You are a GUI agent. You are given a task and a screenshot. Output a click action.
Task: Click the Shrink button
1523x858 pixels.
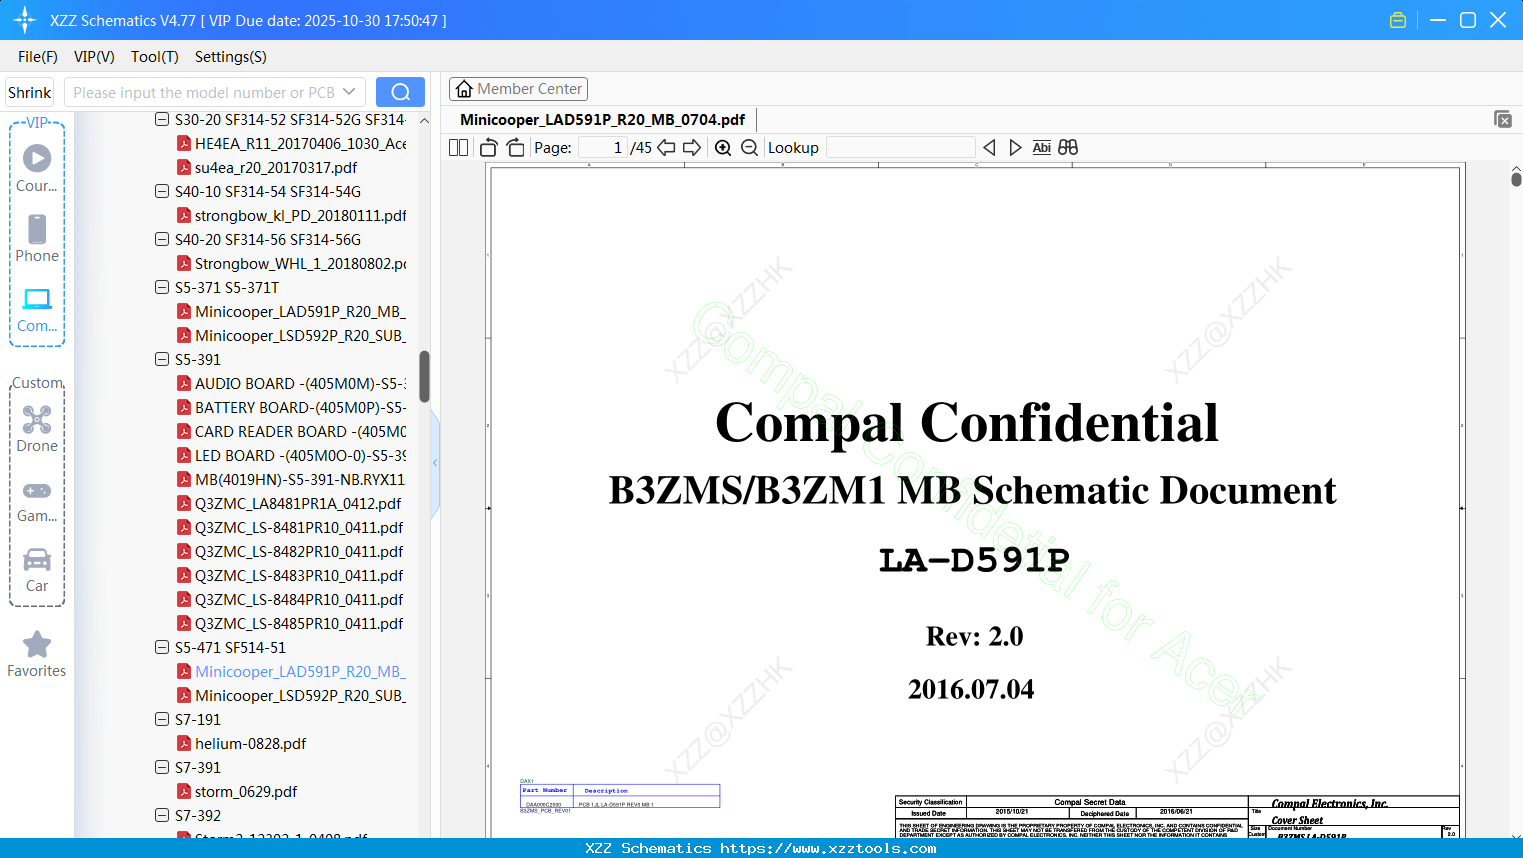(30, 92)
